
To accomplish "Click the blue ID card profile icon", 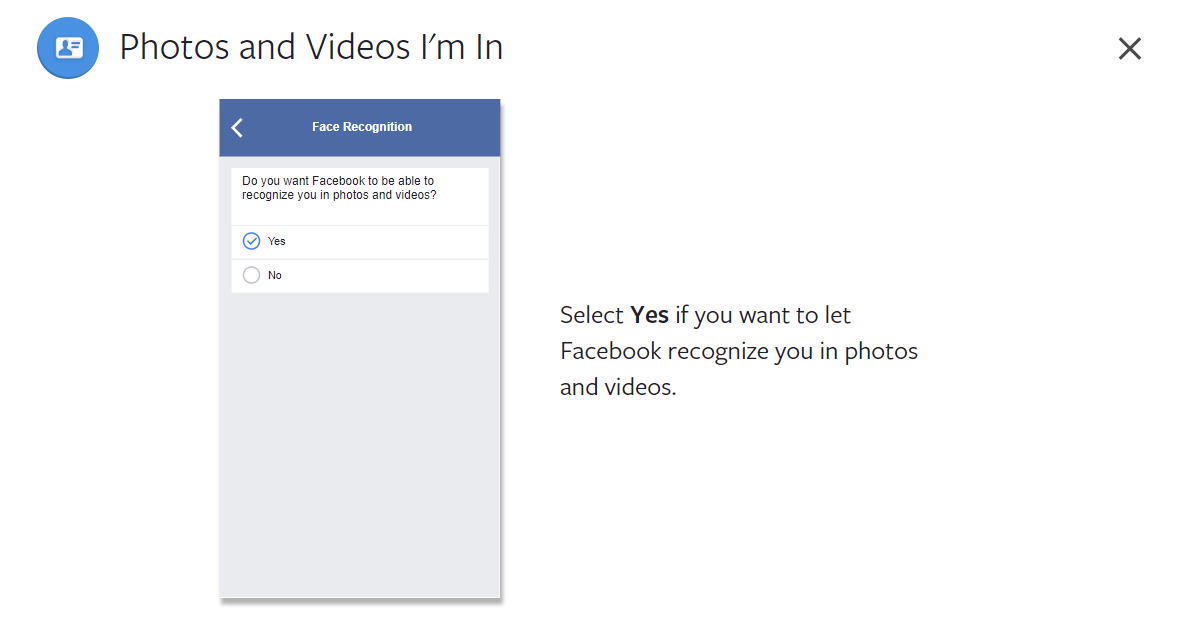I will (x=68, y=48).
